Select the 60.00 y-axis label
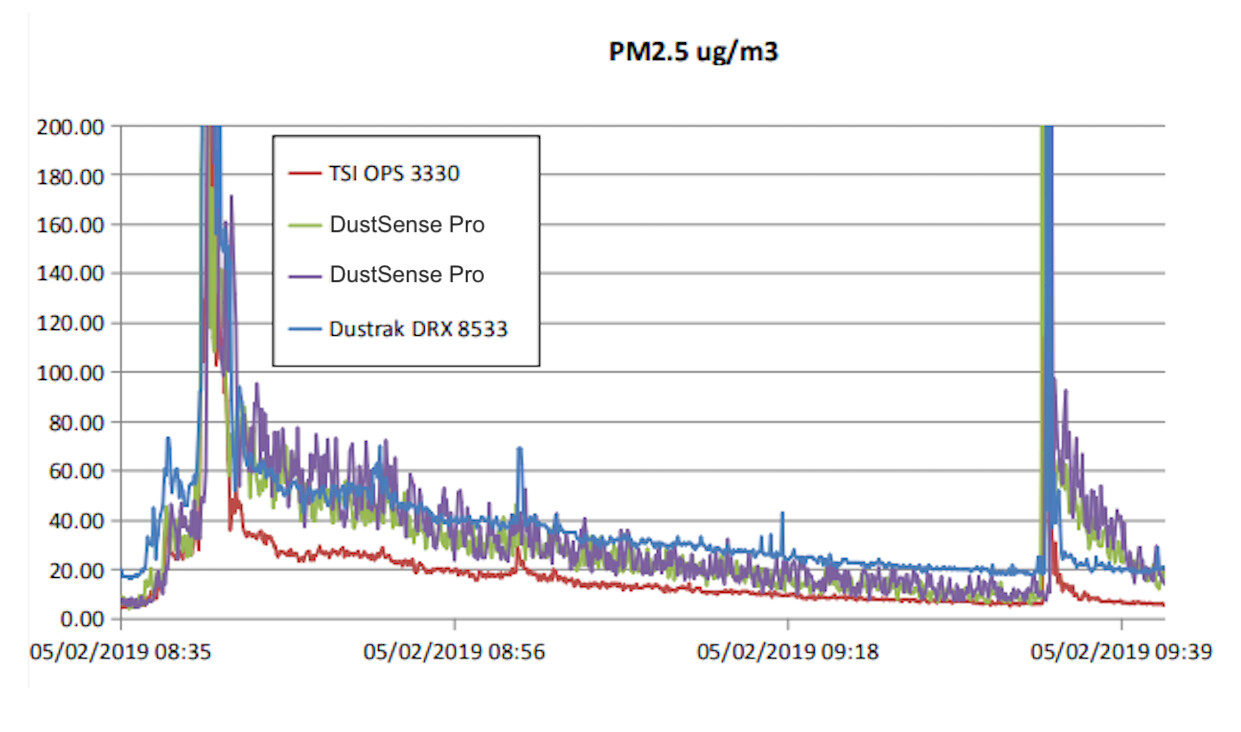The height and width of the screenshot is (732, 1241). click(77, 472)
